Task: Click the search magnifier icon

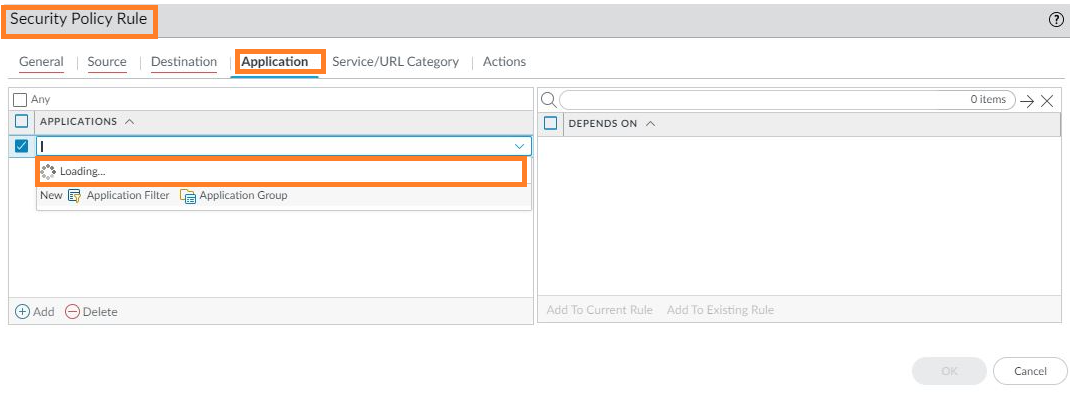Action: pyautogui.click(x=548, y=100)
